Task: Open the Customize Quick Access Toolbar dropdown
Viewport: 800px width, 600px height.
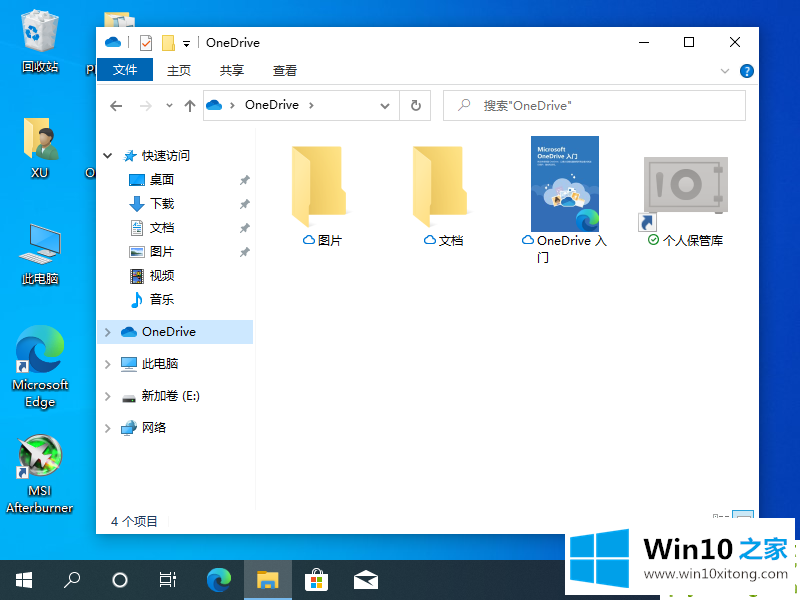Action: coord(187,44)
